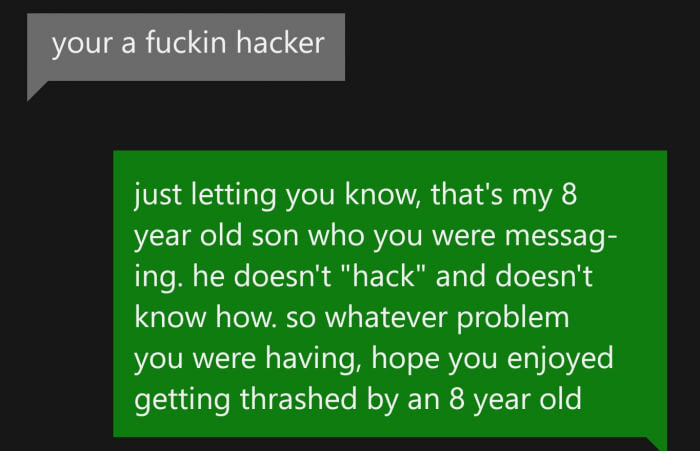Click the word 'fuckin' in gray bubble

(186, 43)
